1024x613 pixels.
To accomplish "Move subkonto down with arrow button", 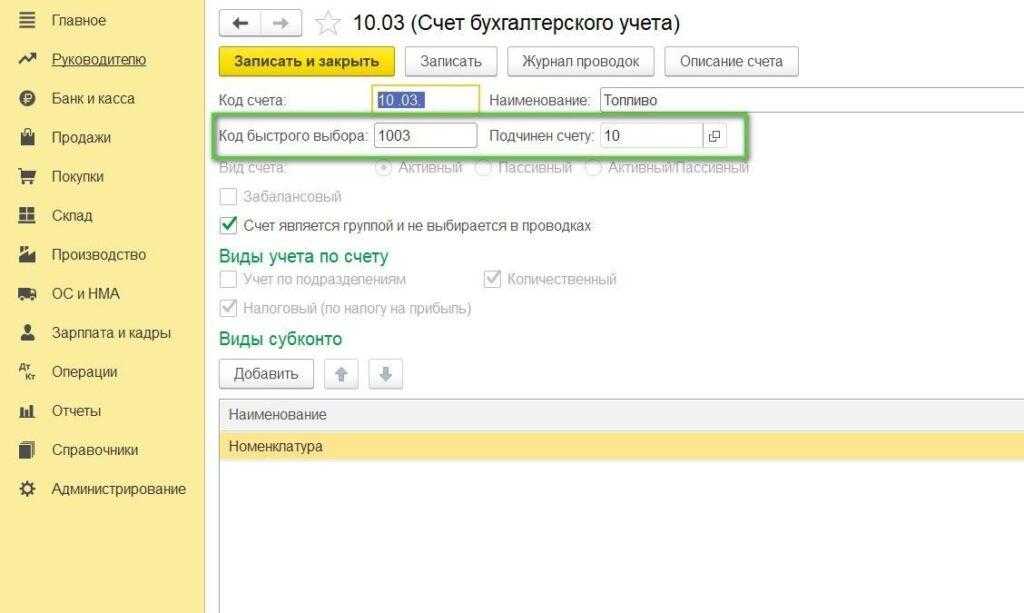I will [x=386, y=375].
